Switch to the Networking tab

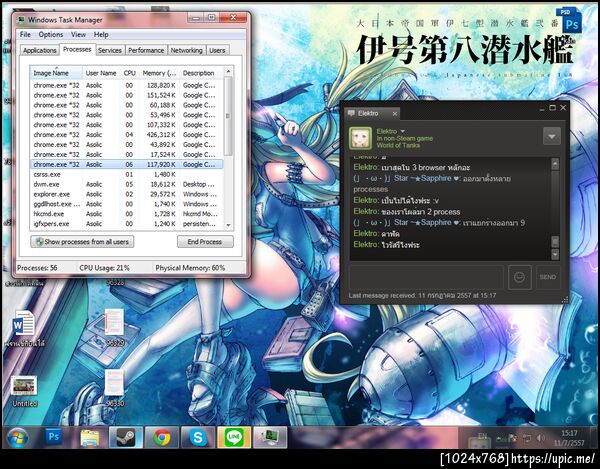click(x=186, y=50)
